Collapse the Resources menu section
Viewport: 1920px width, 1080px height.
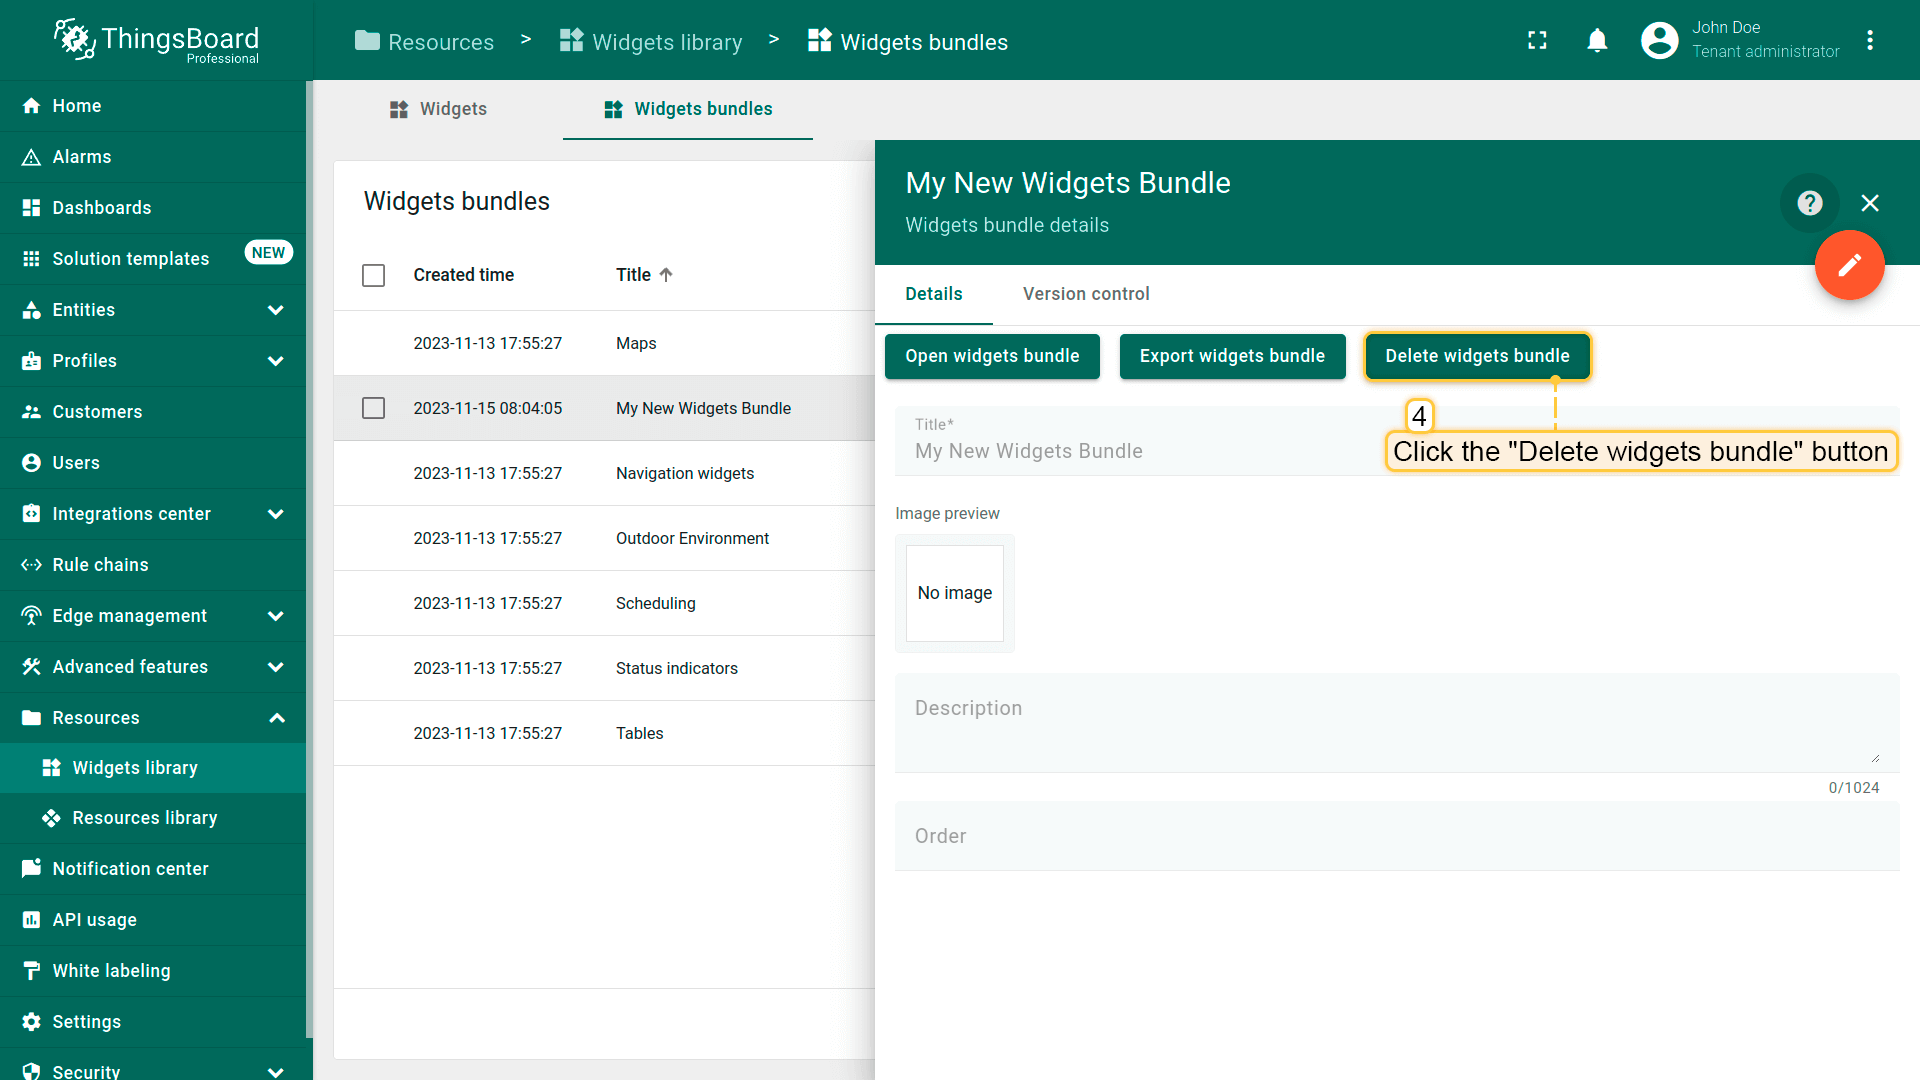[x=276, y=718]
